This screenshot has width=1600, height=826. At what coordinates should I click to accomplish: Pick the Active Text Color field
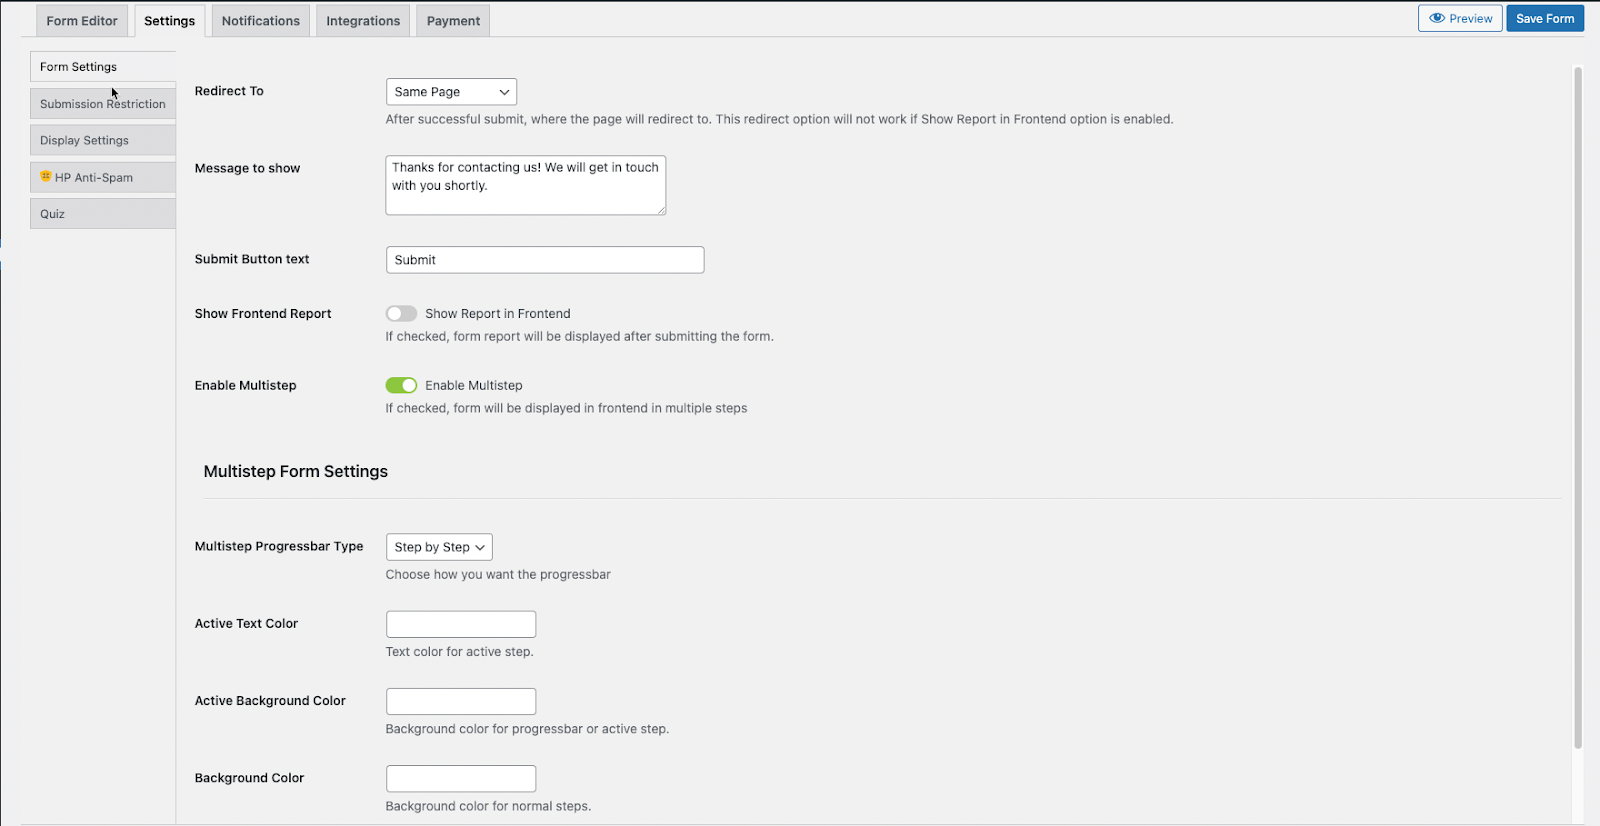coord(461,624)
